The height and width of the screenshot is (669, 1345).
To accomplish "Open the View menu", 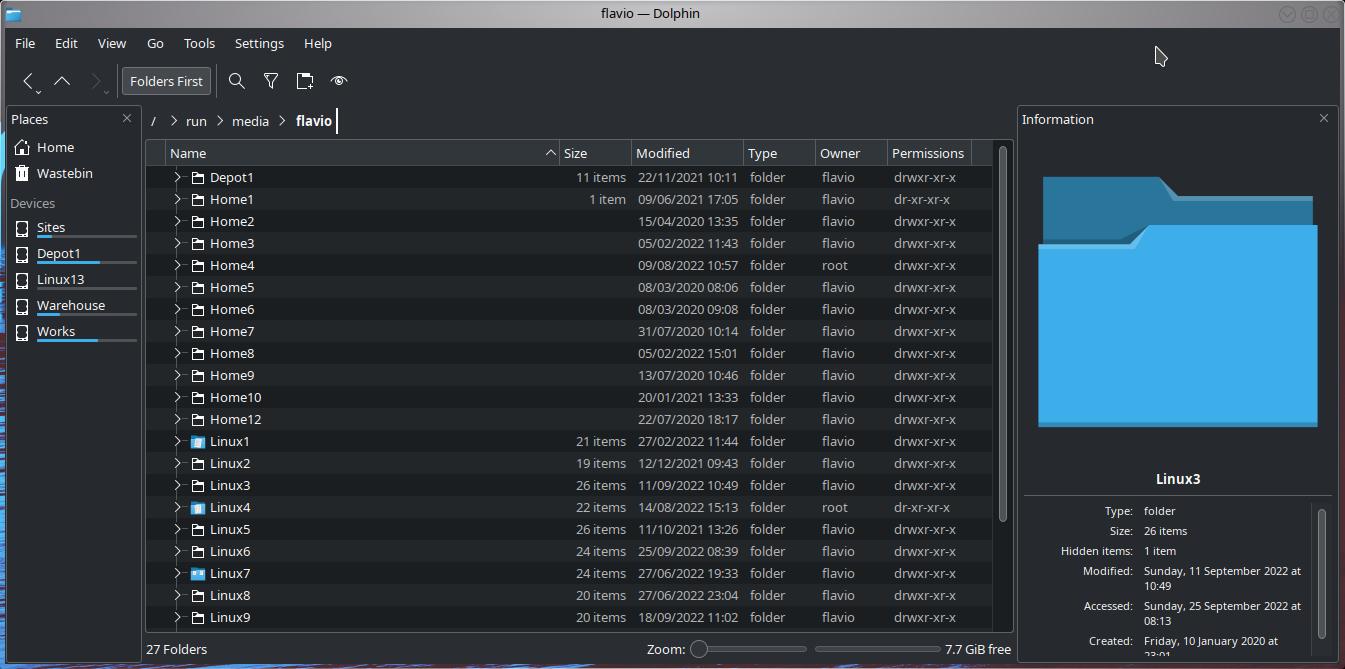I will click(112, 43).
